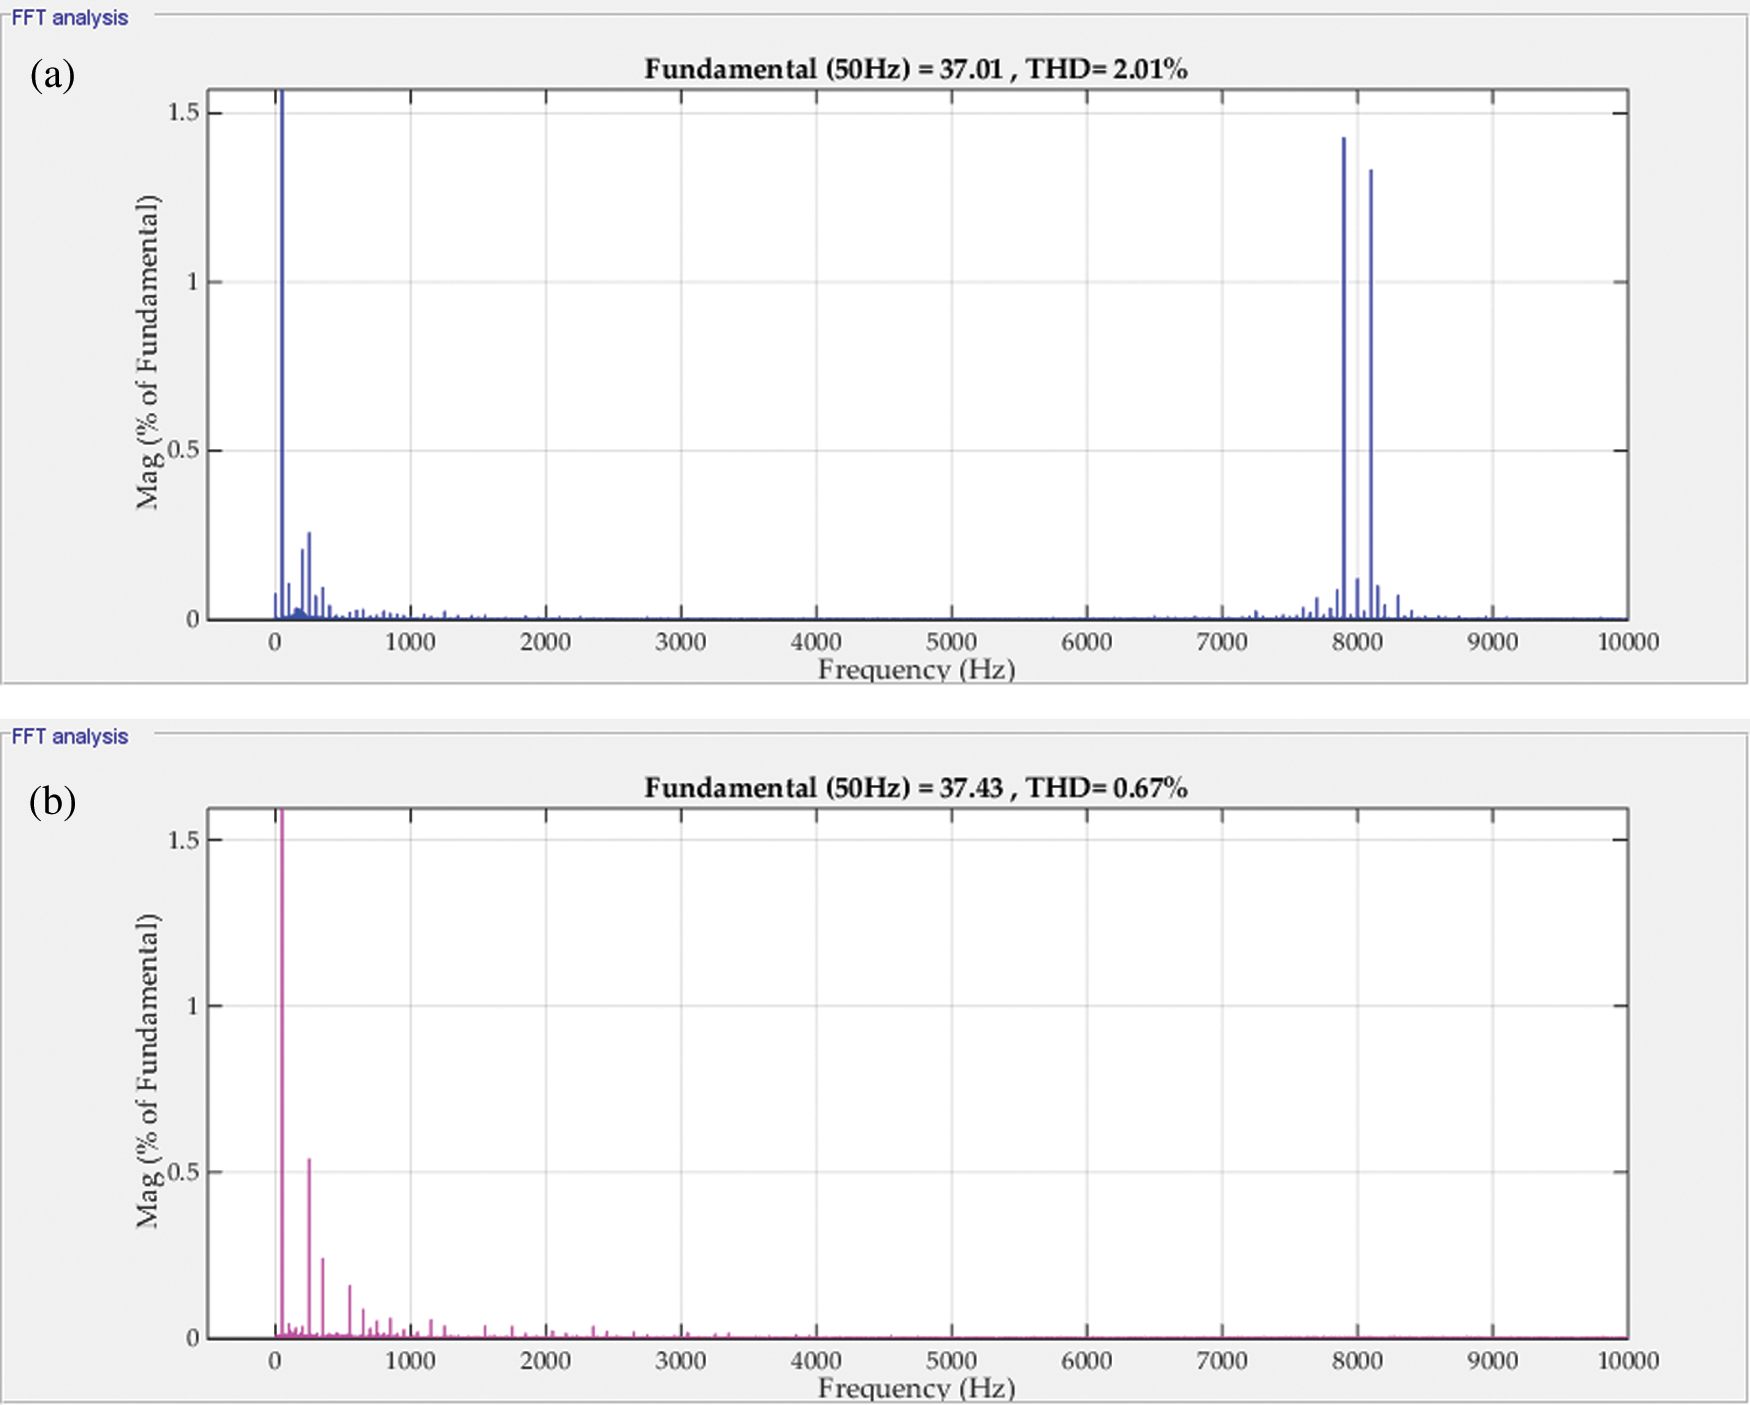Click the (b) subplot label
Viewport: 1750px width, 1405px height.
point(52,801)
